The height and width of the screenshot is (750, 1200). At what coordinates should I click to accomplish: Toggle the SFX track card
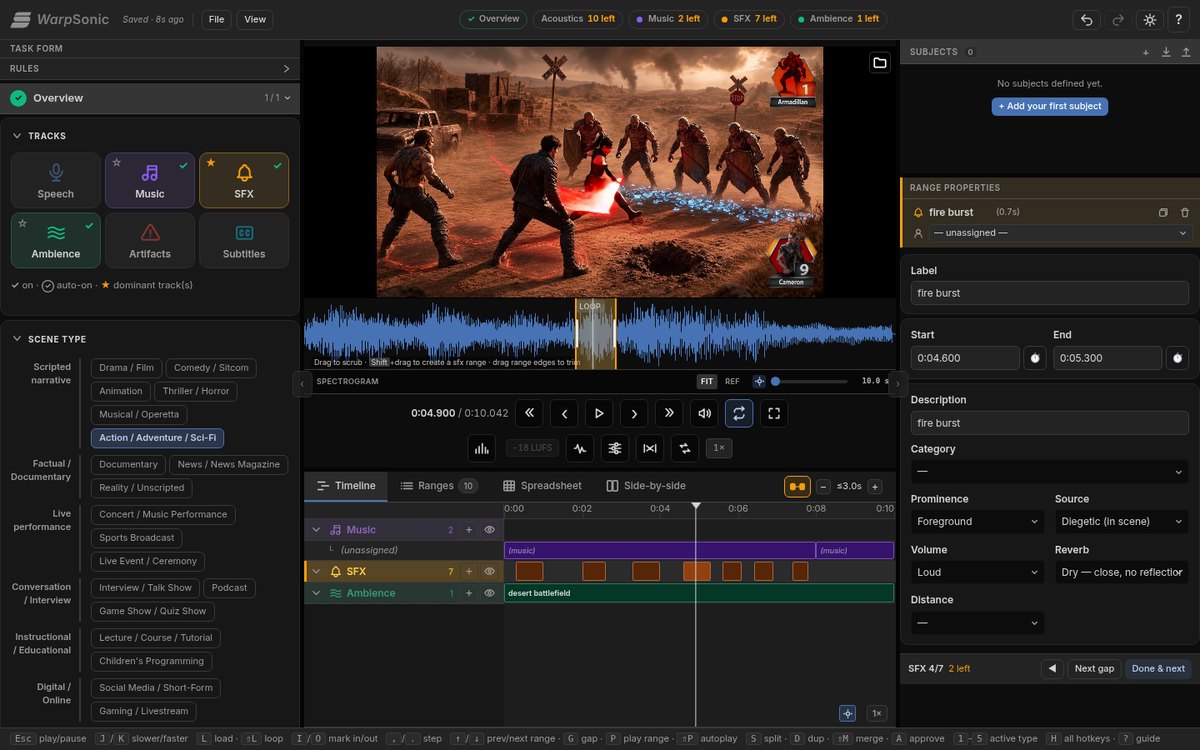(244, 180)
